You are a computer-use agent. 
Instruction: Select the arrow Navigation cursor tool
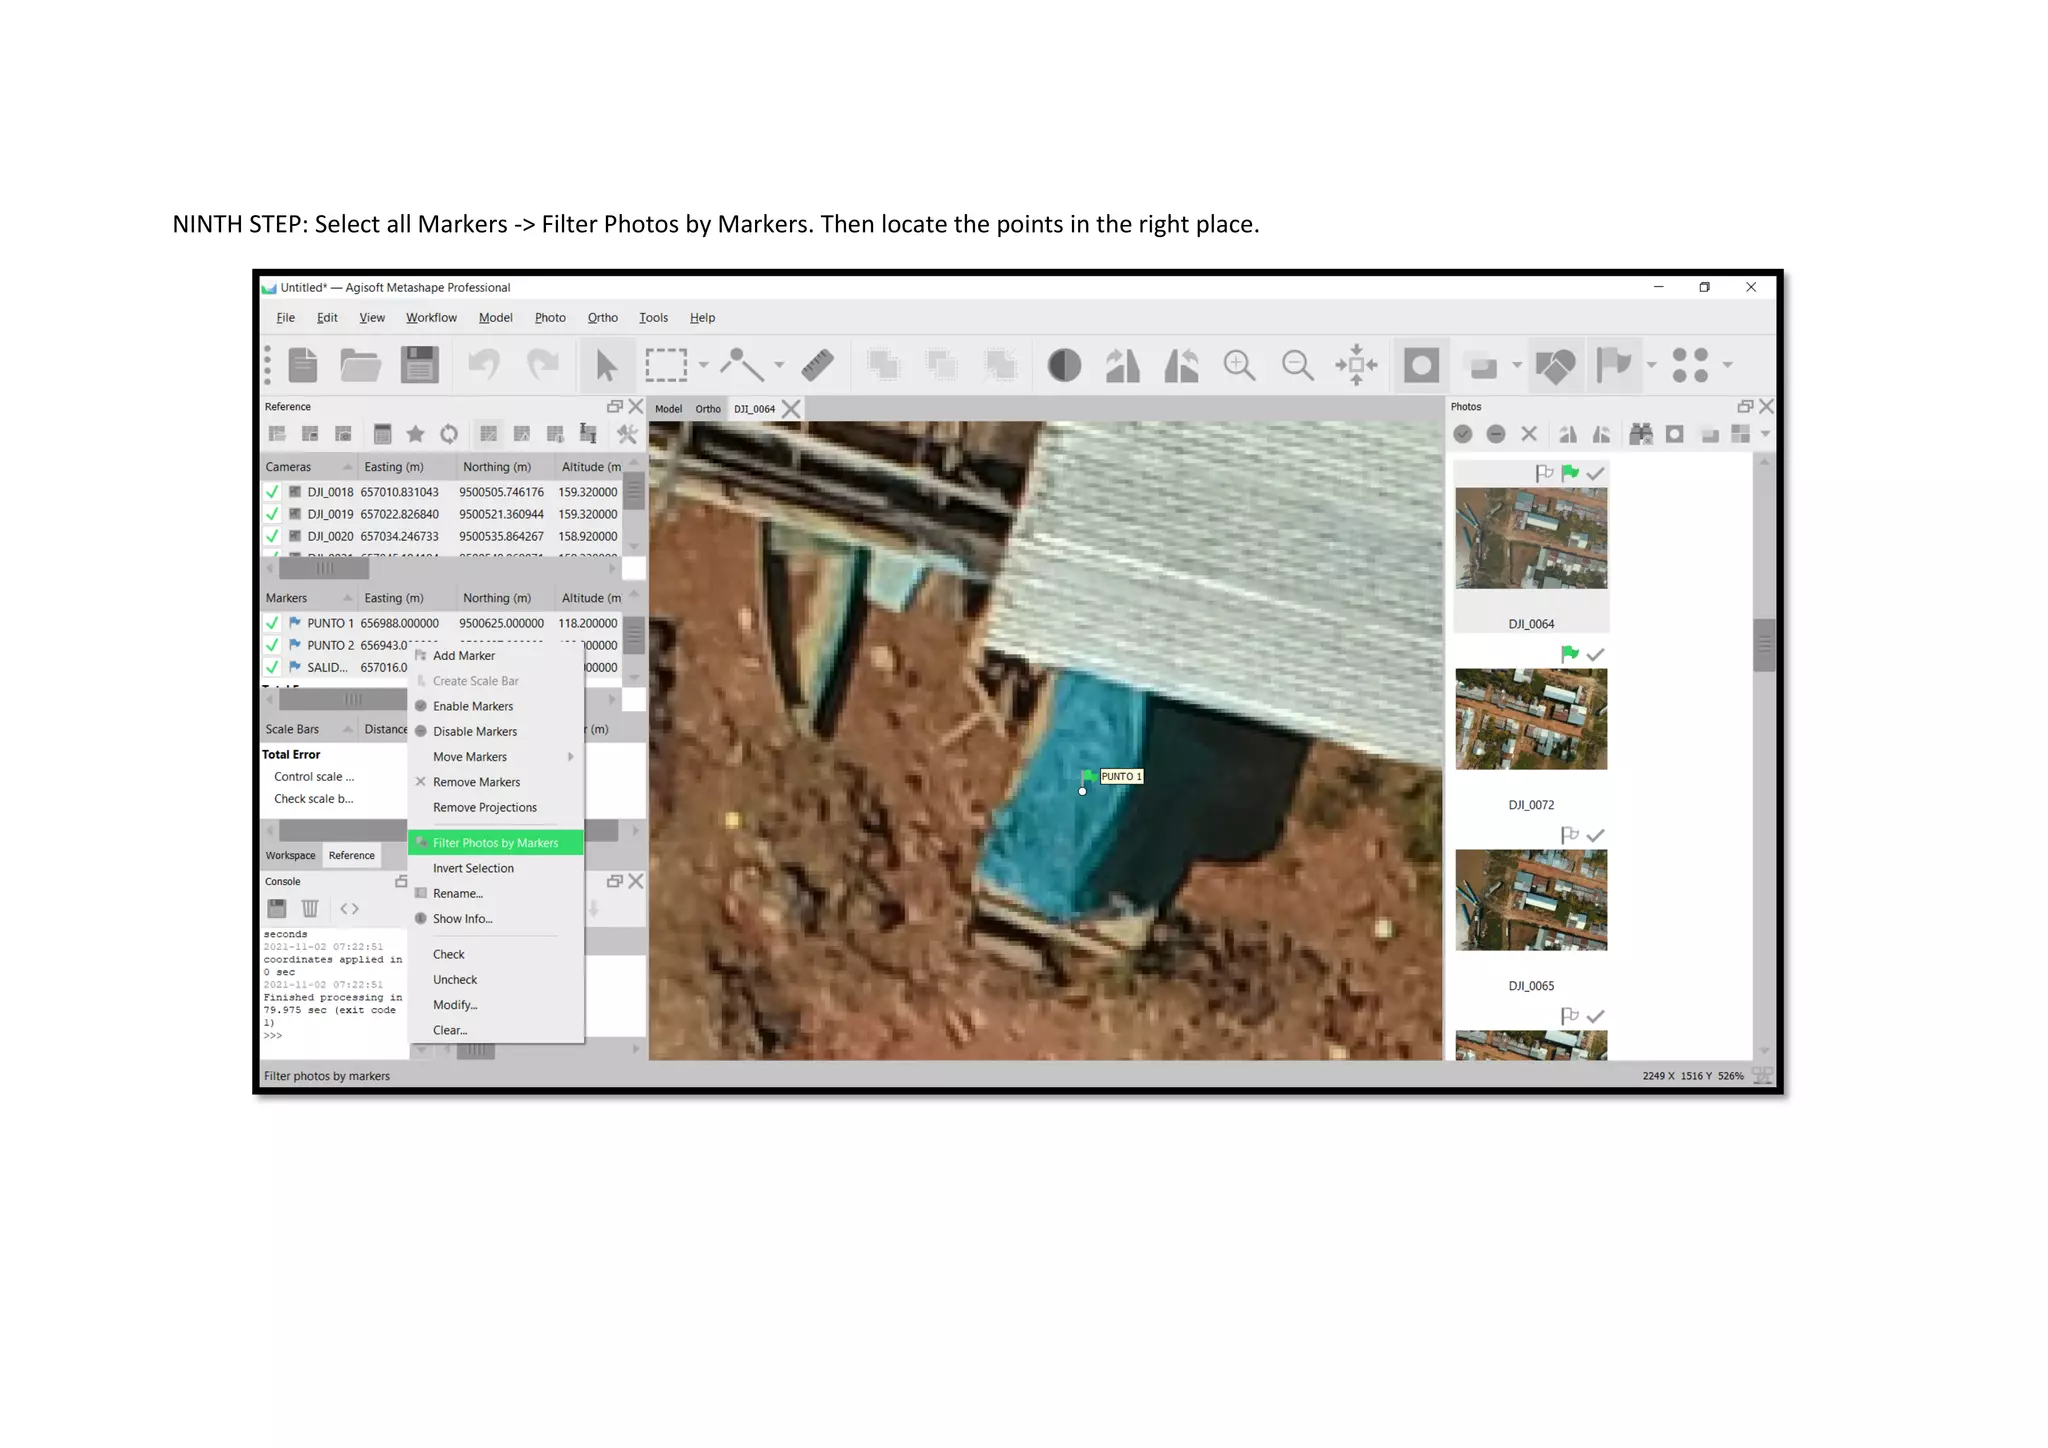[606, 365]
